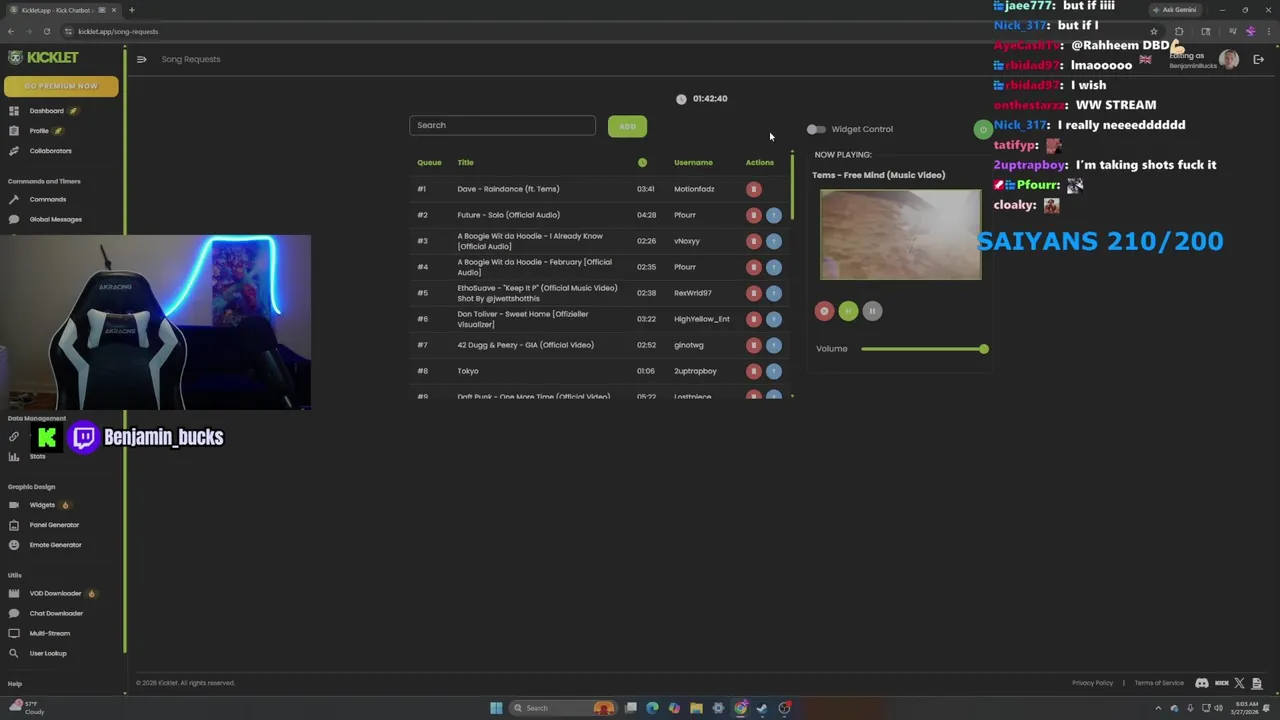Click username 'HighYellow_Ent' in queue
Screen dimensions: 1280x720
(701, 319)
